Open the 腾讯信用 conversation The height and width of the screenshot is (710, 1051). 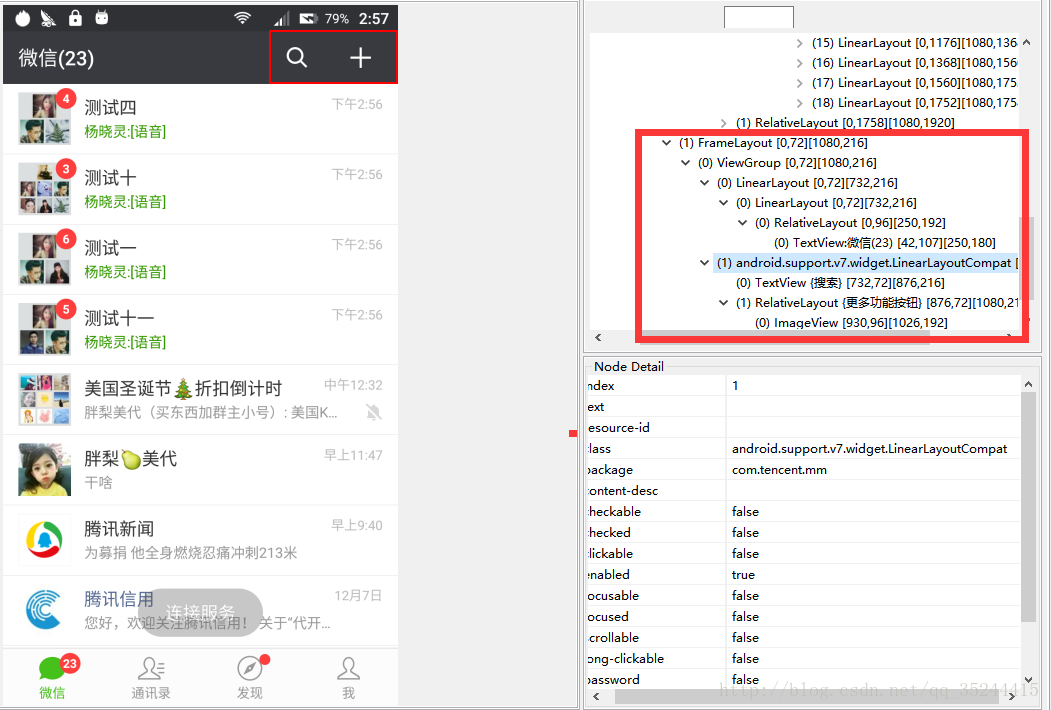pyautogui.click(x=200, y=610)
